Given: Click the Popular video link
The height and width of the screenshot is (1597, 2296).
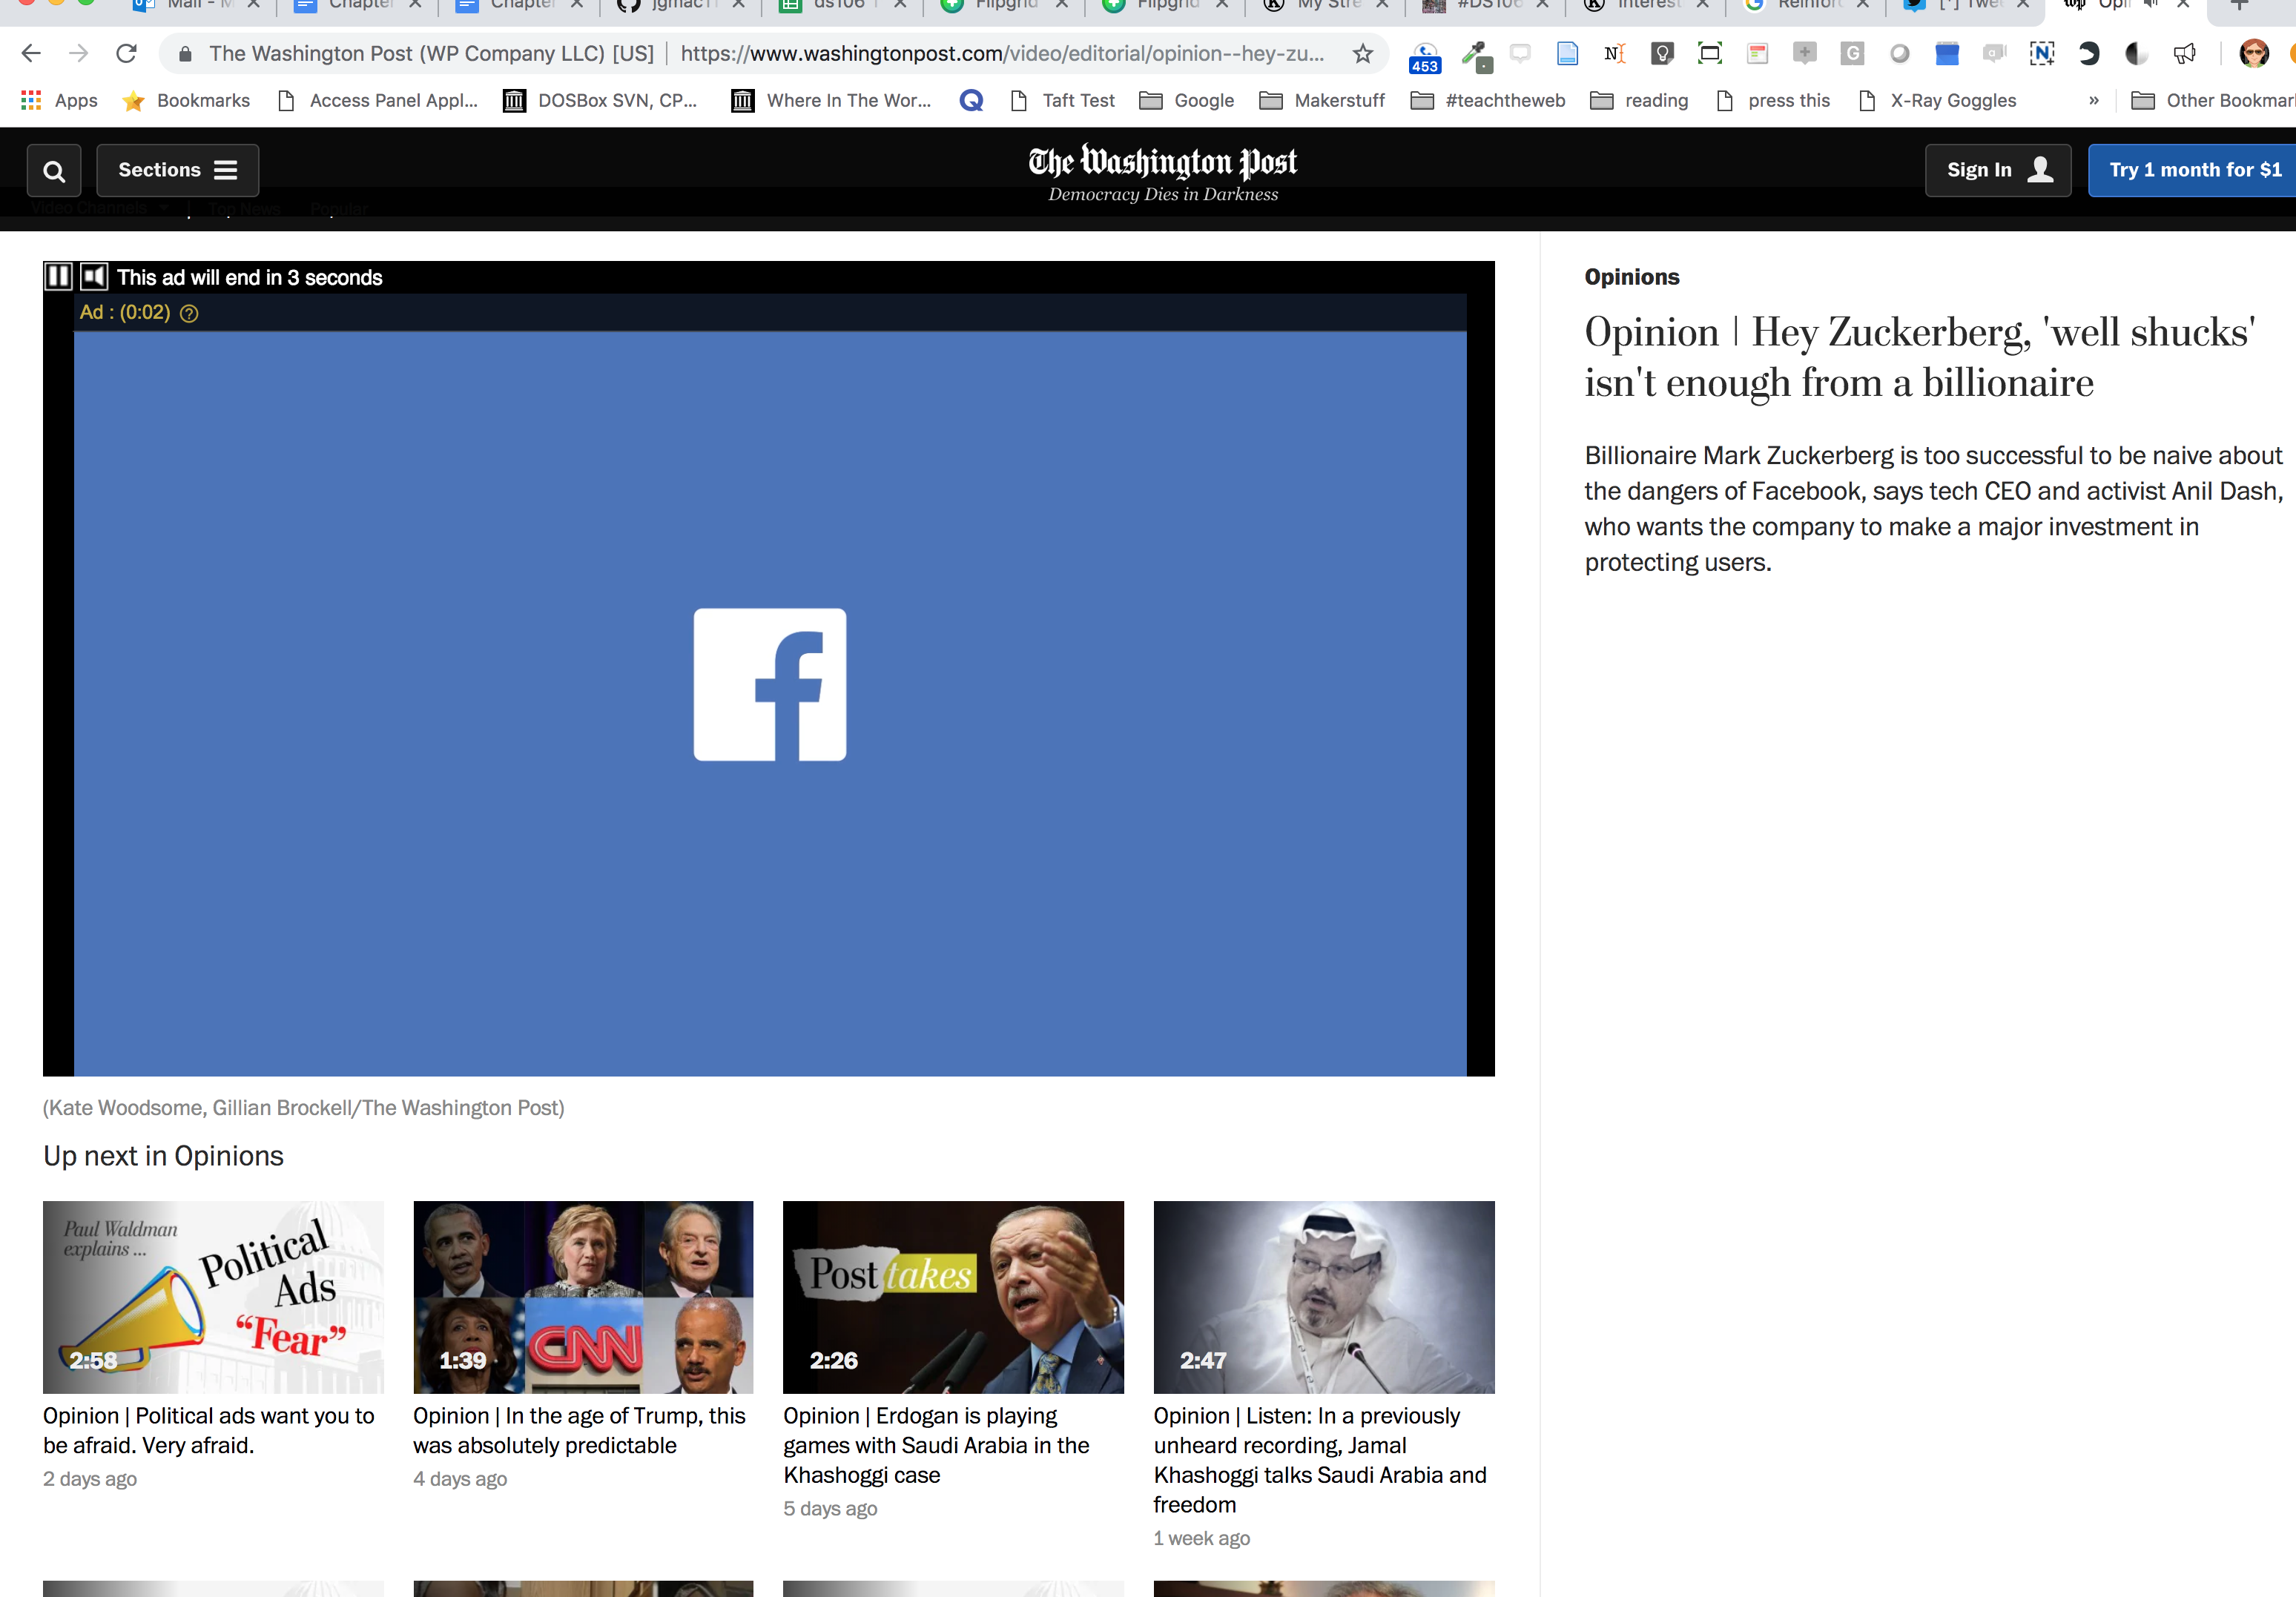Looking at the screenshot, I should [339, 209].
